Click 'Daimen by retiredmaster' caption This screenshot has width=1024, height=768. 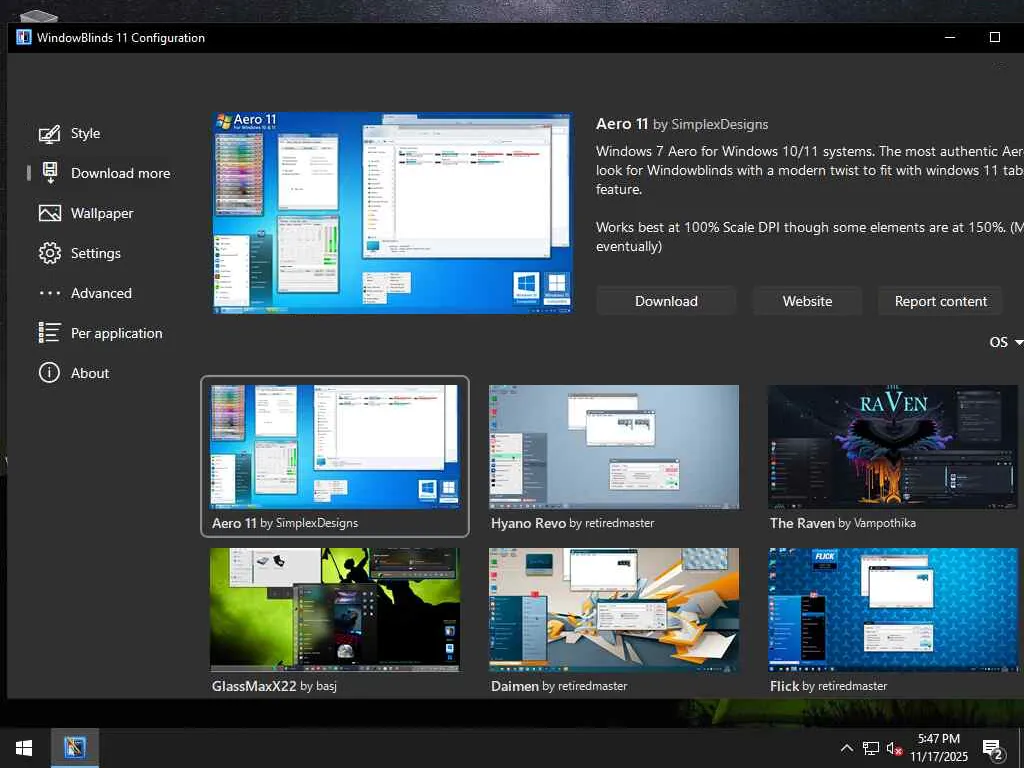(x=559, y=686)
